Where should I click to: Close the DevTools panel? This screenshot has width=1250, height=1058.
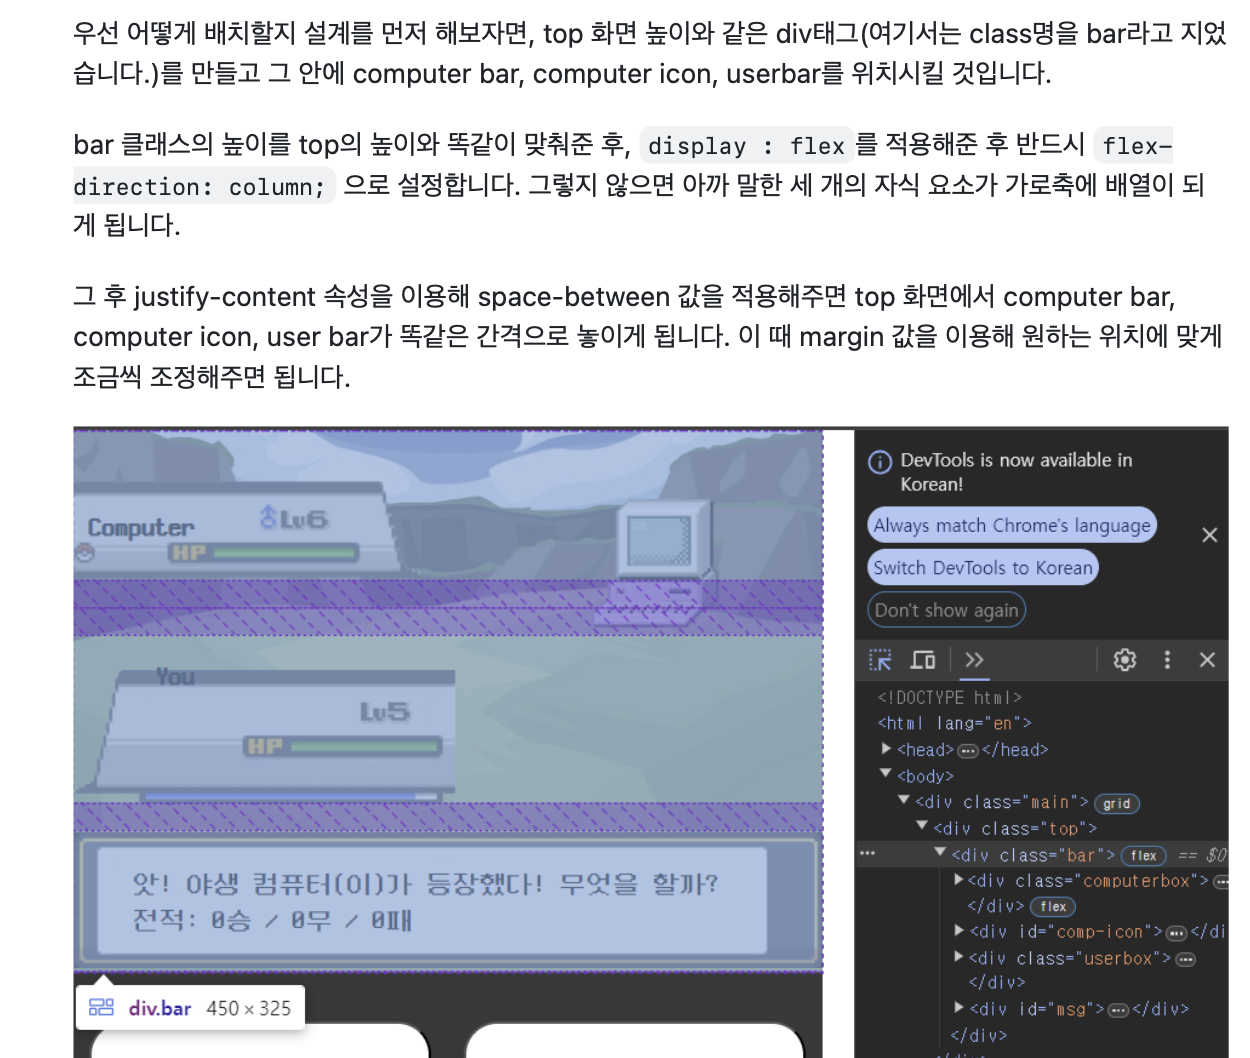[x=1207, y=660]
